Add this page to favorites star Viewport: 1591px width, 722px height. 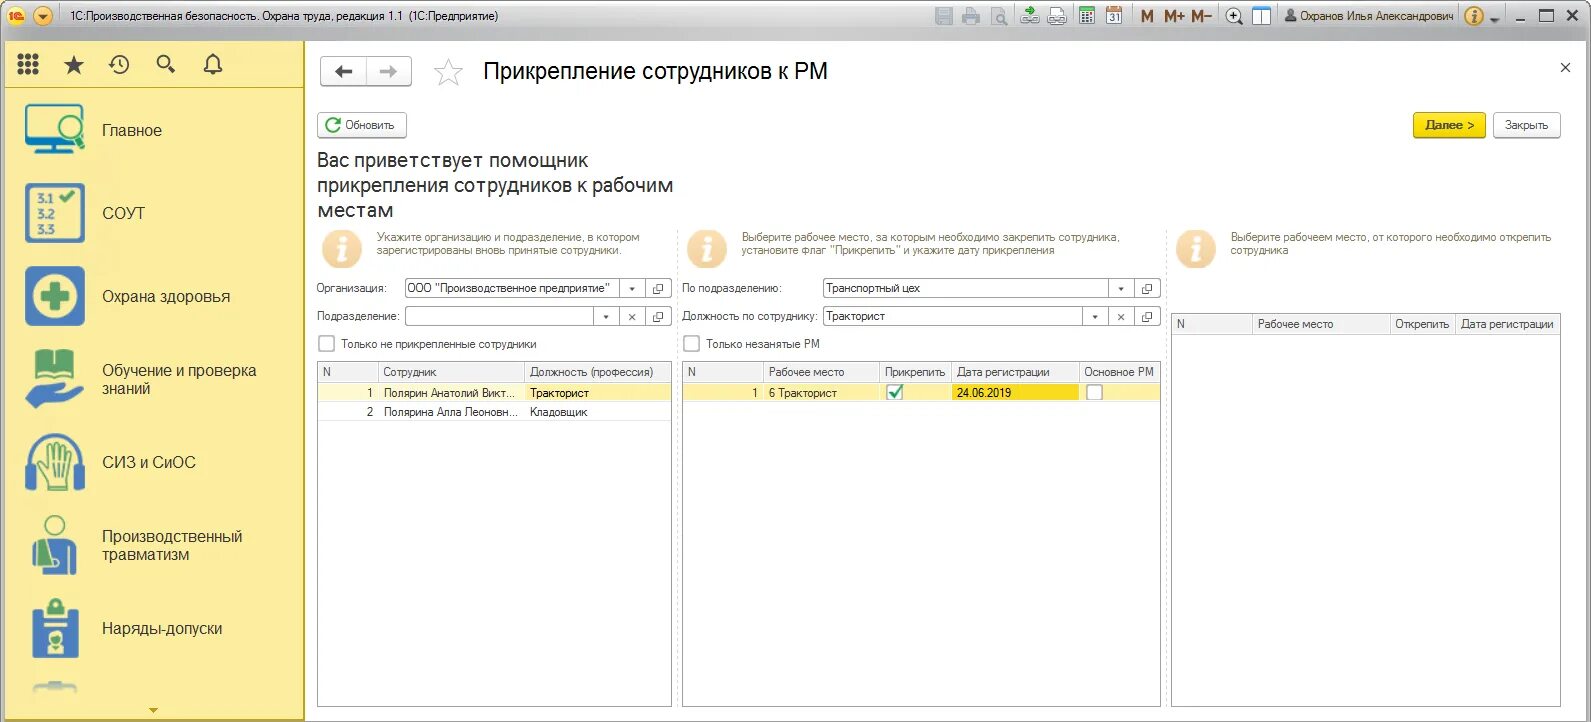pos(448,72)
